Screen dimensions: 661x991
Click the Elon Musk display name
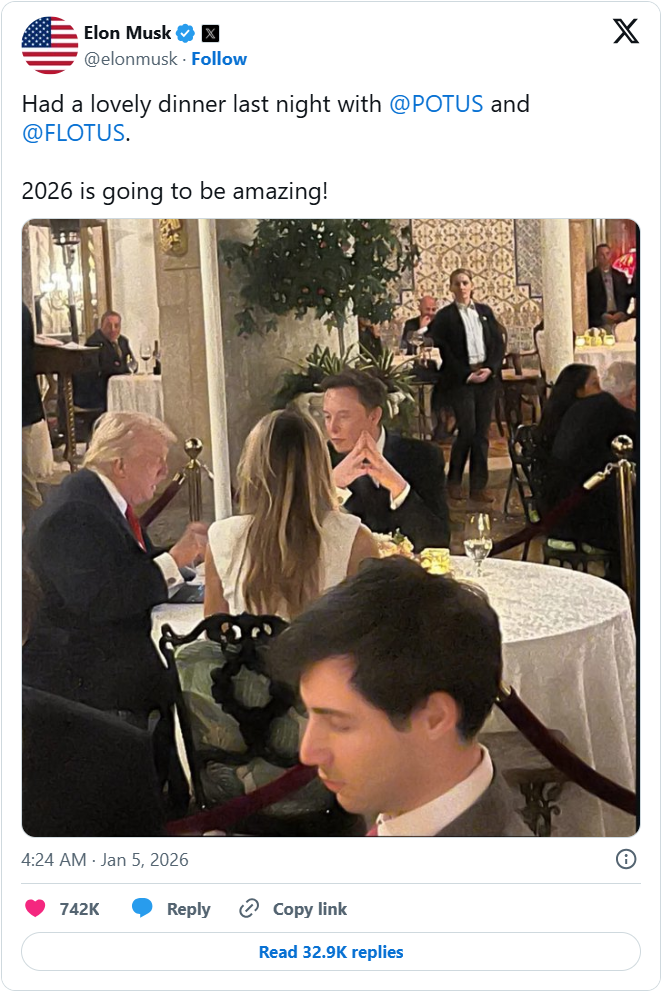click(127, 33)
